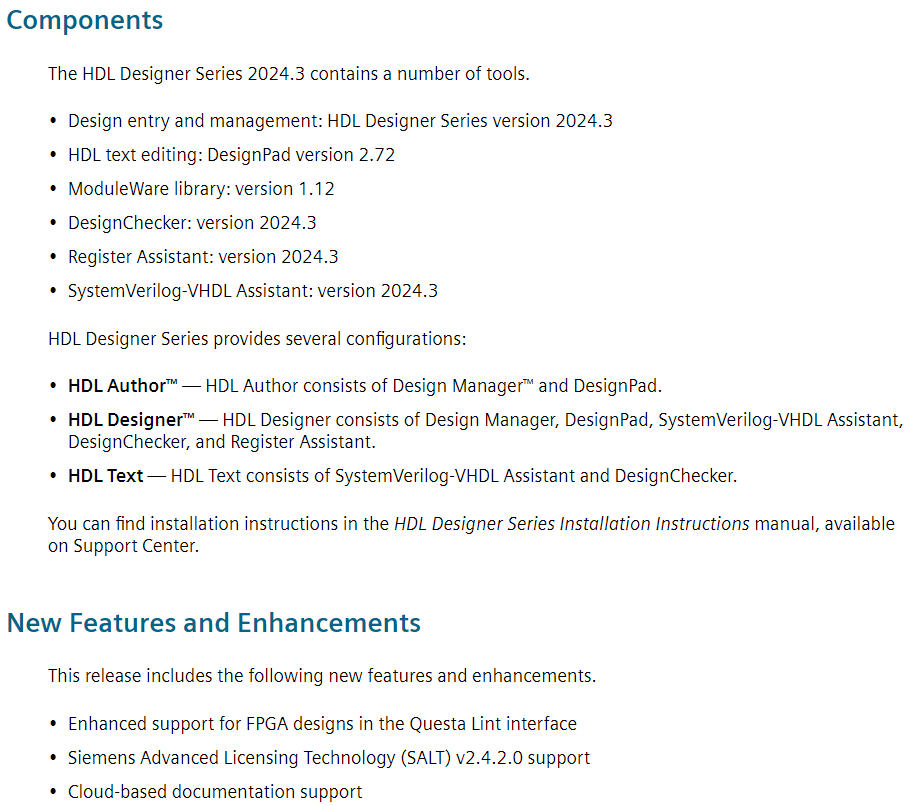Click the HDL Author™ bold term
910x805 pixels.
[122, 386]
